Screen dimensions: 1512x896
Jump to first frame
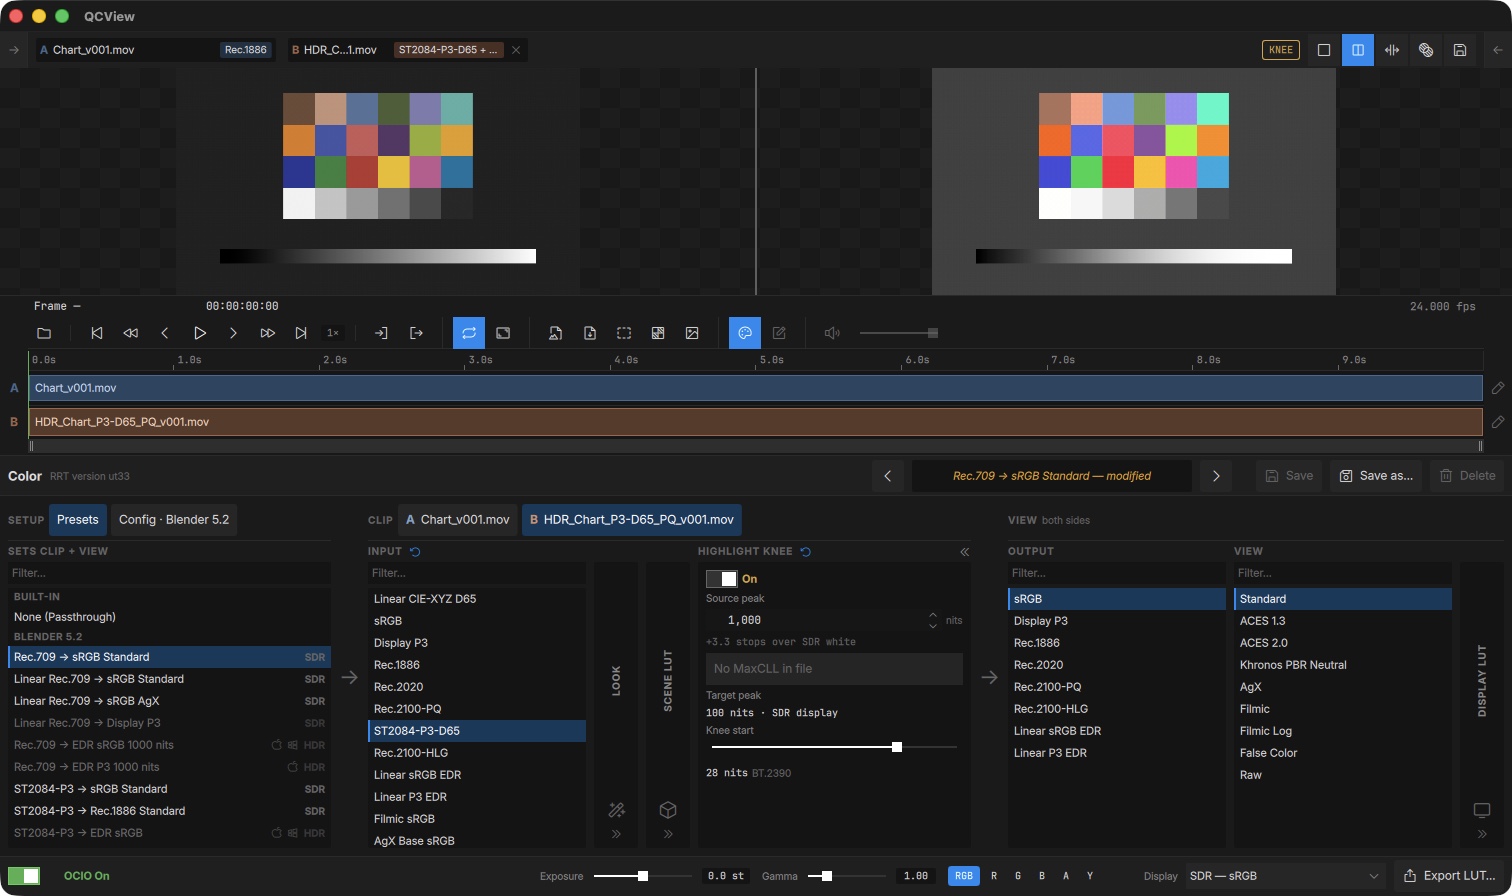pyautogui.click(x=97, y=333)
